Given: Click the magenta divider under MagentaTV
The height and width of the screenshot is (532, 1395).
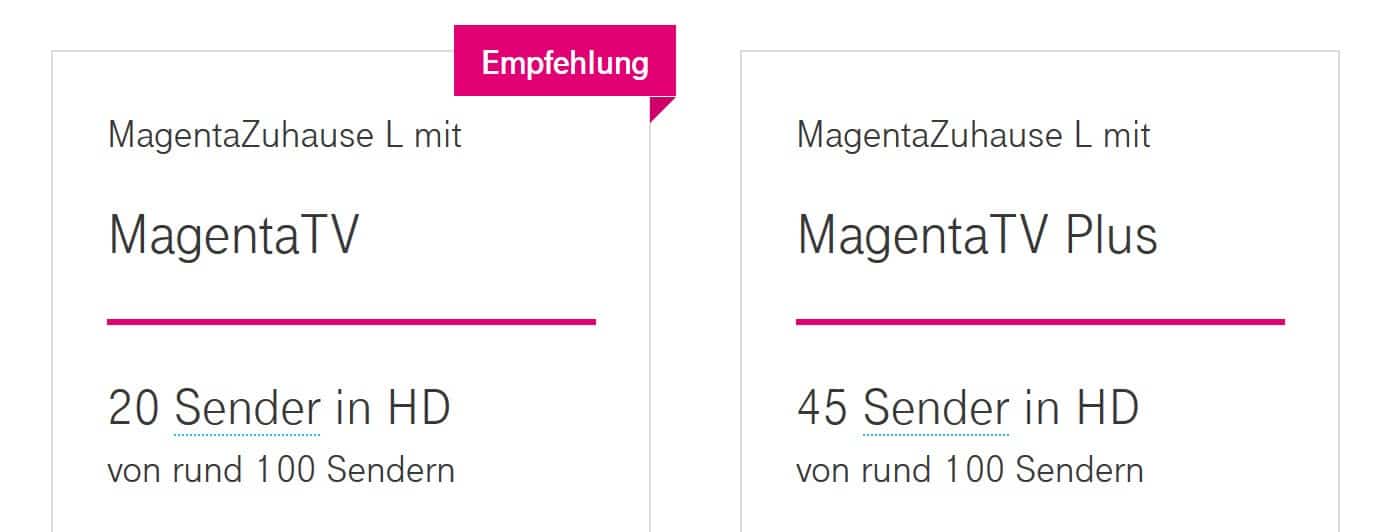Looking at the screenshot, I should tap(351, 322).
